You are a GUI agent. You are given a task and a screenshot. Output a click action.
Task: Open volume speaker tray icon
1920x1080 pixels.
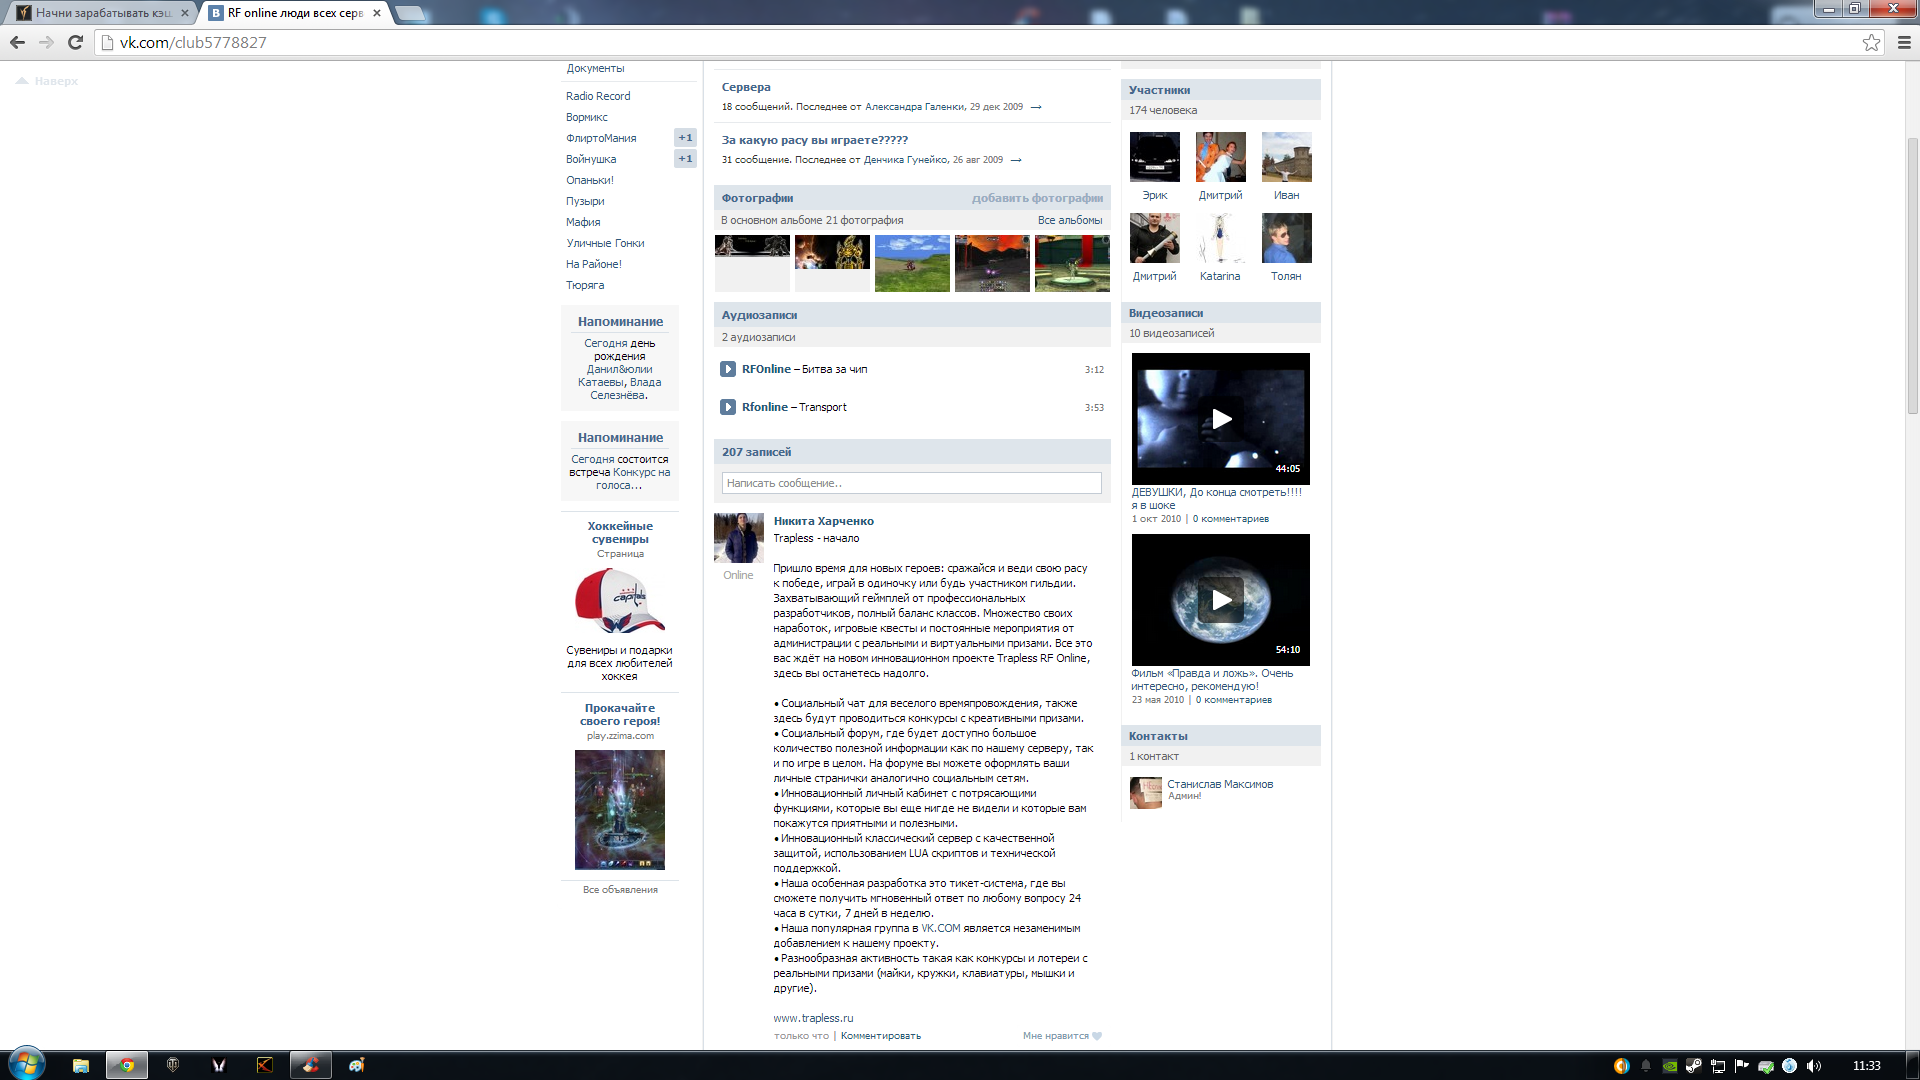(x=1813, y=1066)
